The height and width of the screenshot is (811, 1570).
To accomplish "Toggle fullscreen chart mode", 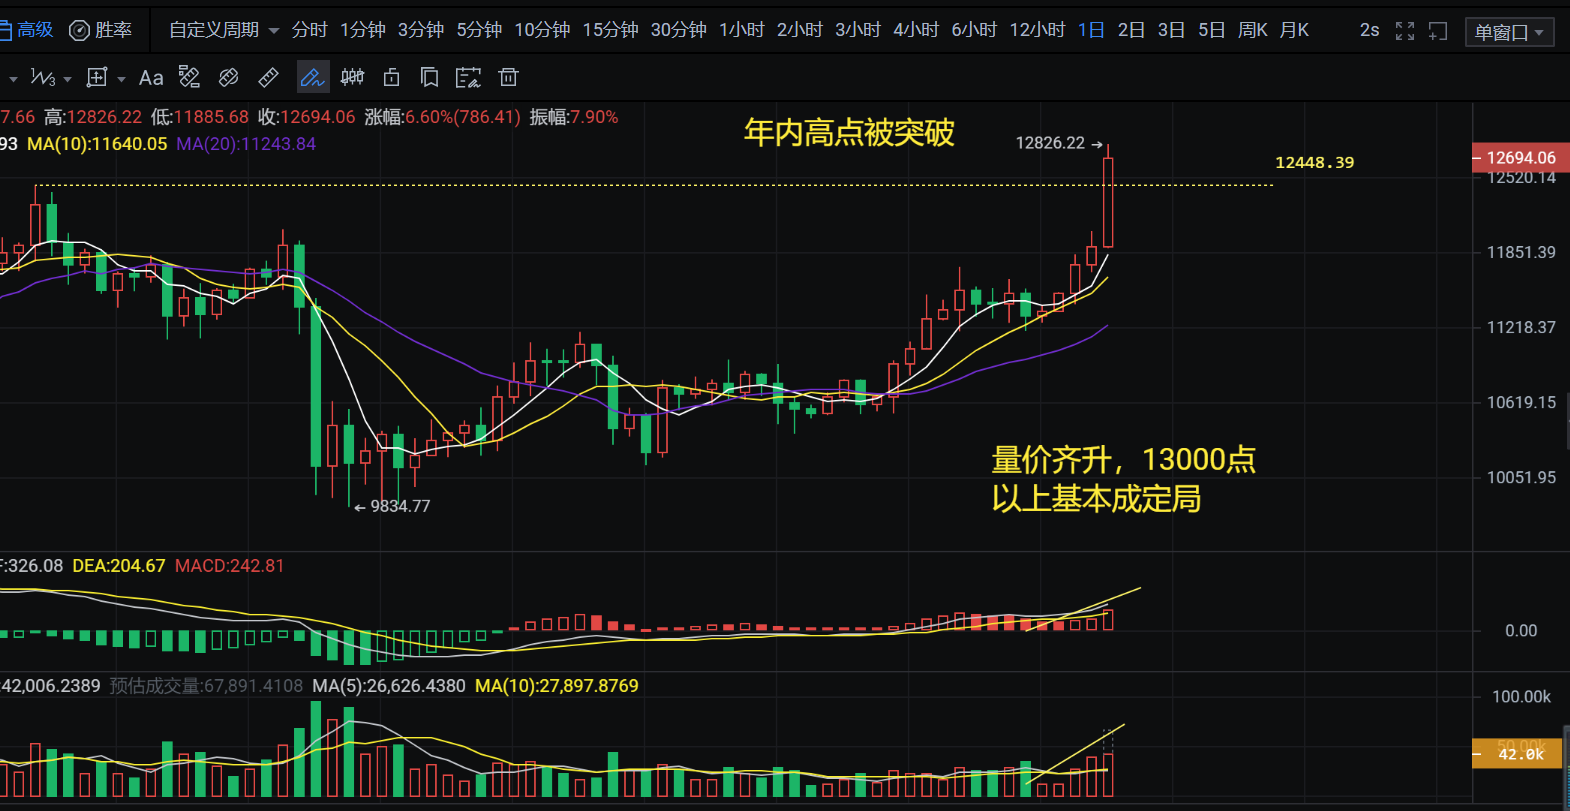I will (1405, 31).
